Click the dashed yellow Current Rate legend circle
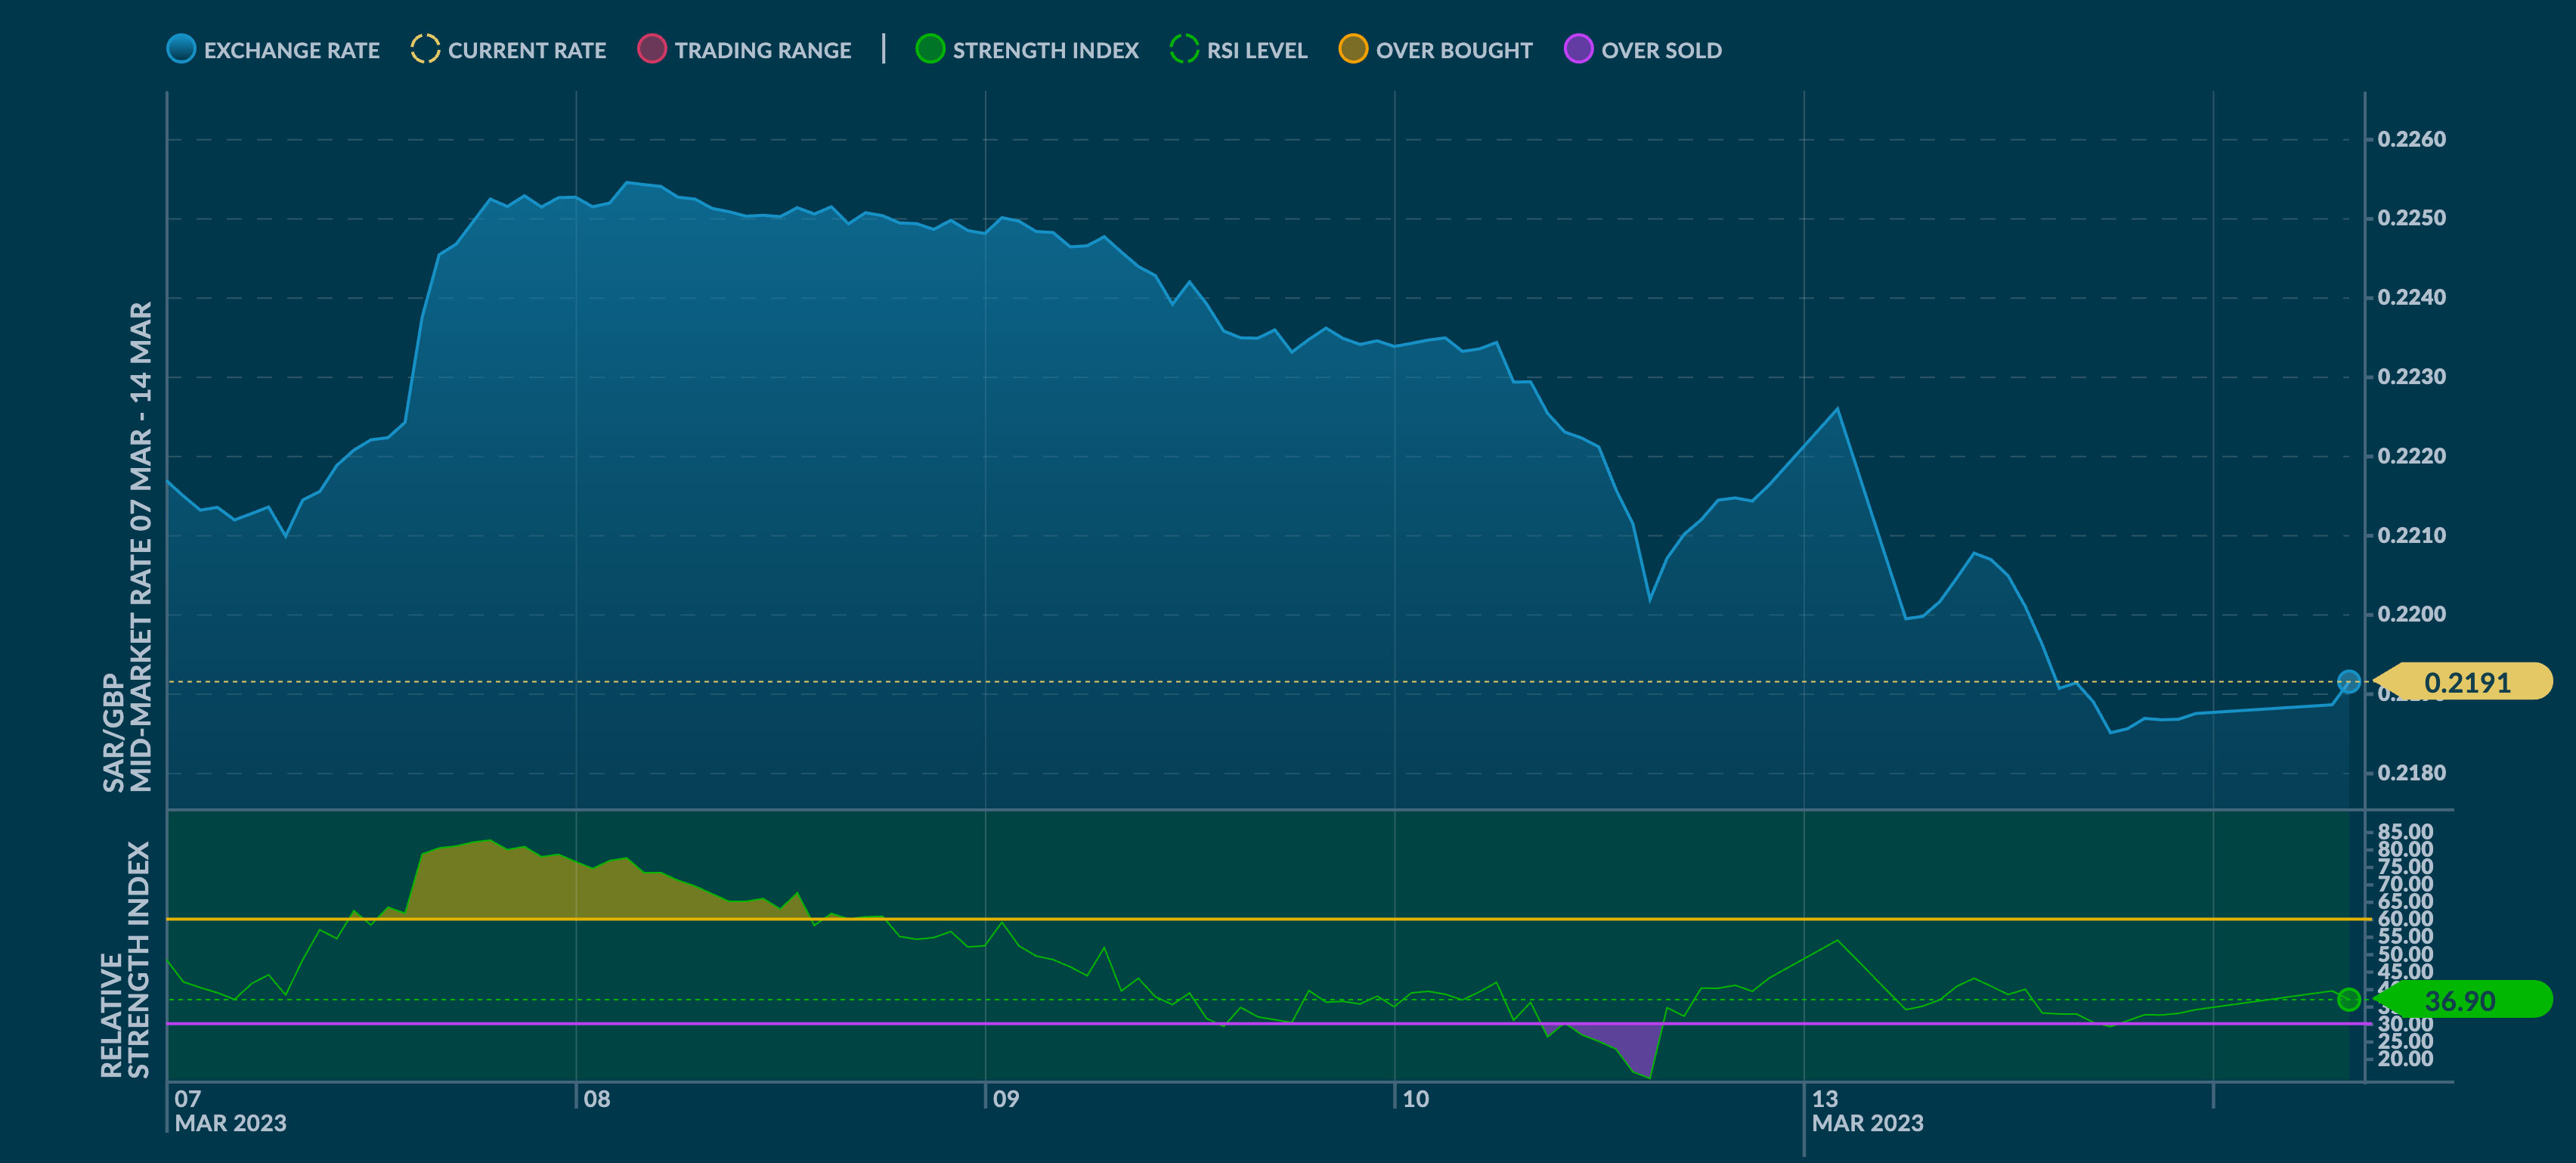 pyautogui.click(x=425, y=49)
